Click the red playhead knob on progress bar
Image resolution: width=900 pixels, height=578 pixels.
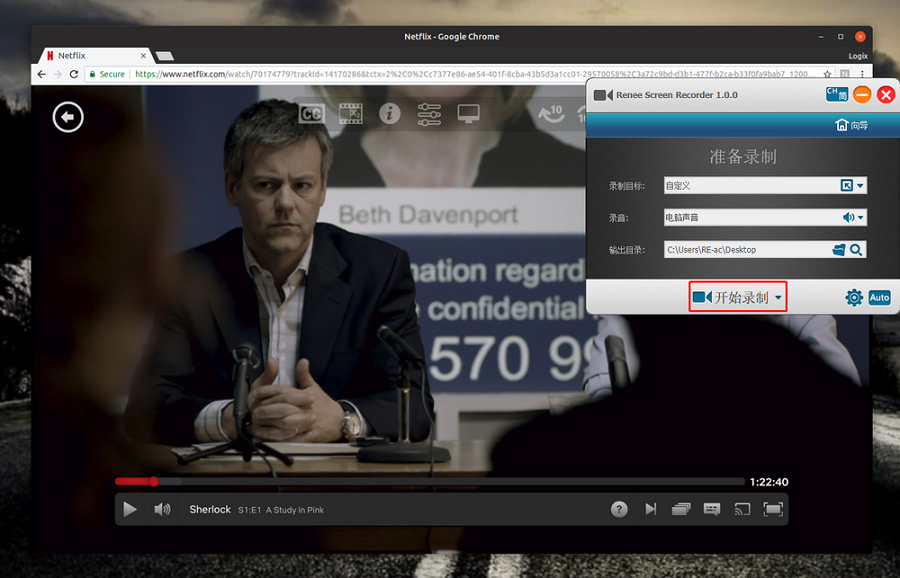click(154, 482)
